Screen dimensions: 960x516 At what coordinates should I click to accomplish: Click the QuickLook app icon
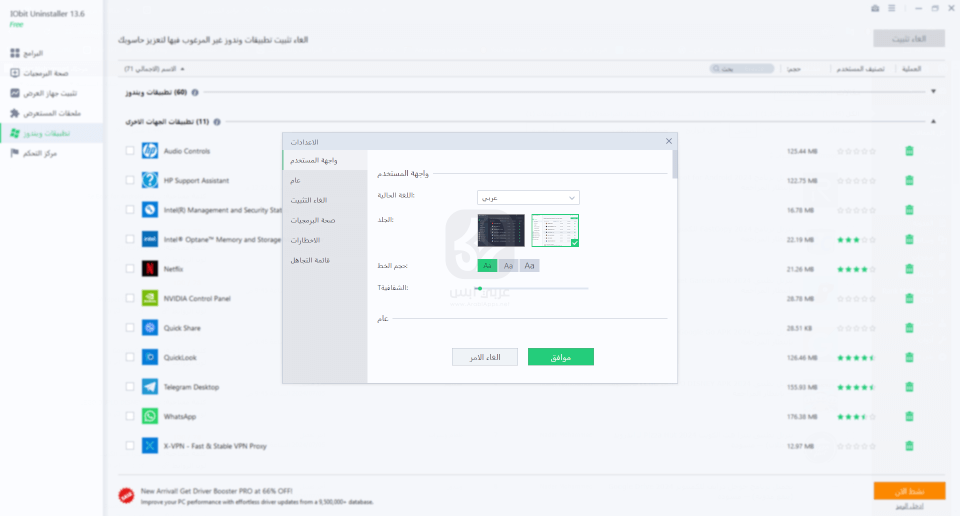click(150, 357)
